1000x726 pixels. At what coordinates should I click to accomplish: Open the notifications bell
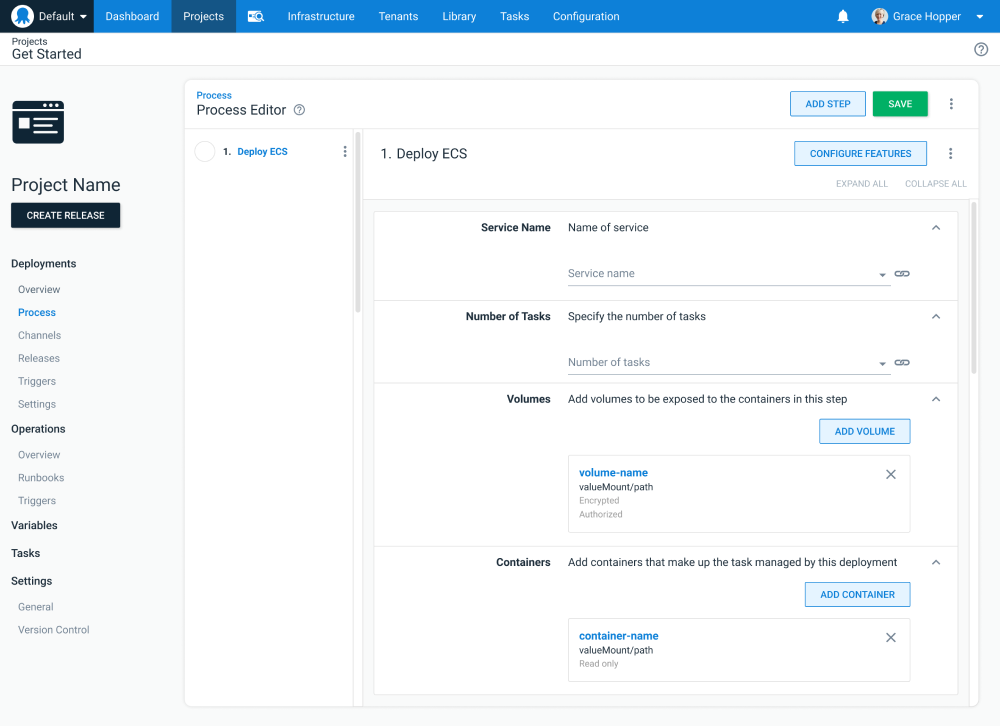tap(842, 16)
